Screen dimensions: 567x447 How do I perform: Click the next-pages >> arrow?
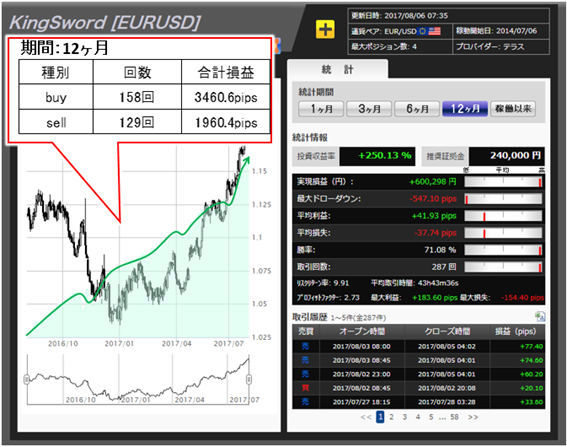[x=473, y=417]
